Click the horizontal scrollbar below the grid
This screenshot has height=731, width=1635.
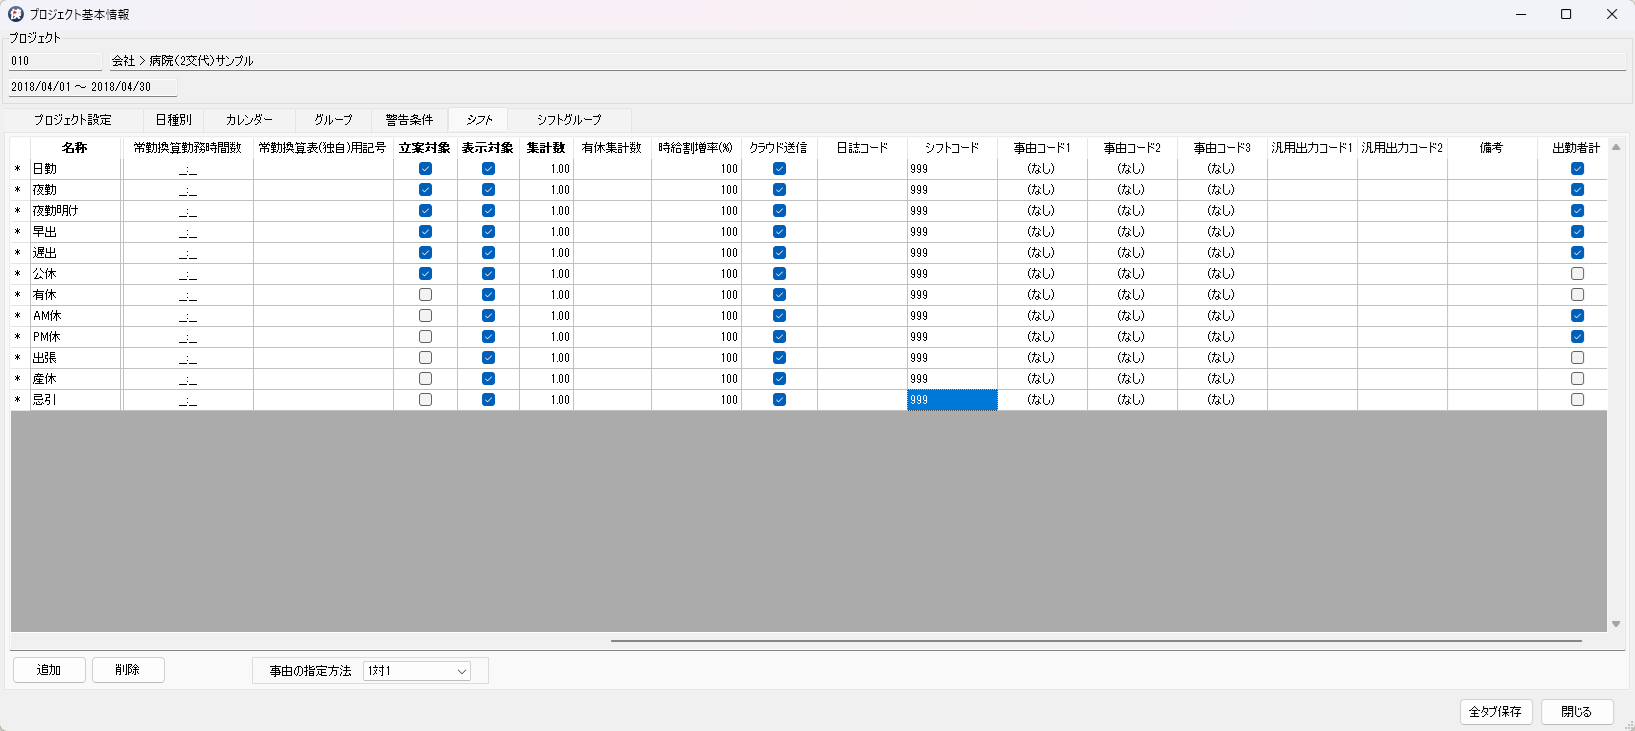pos(1096,640)
